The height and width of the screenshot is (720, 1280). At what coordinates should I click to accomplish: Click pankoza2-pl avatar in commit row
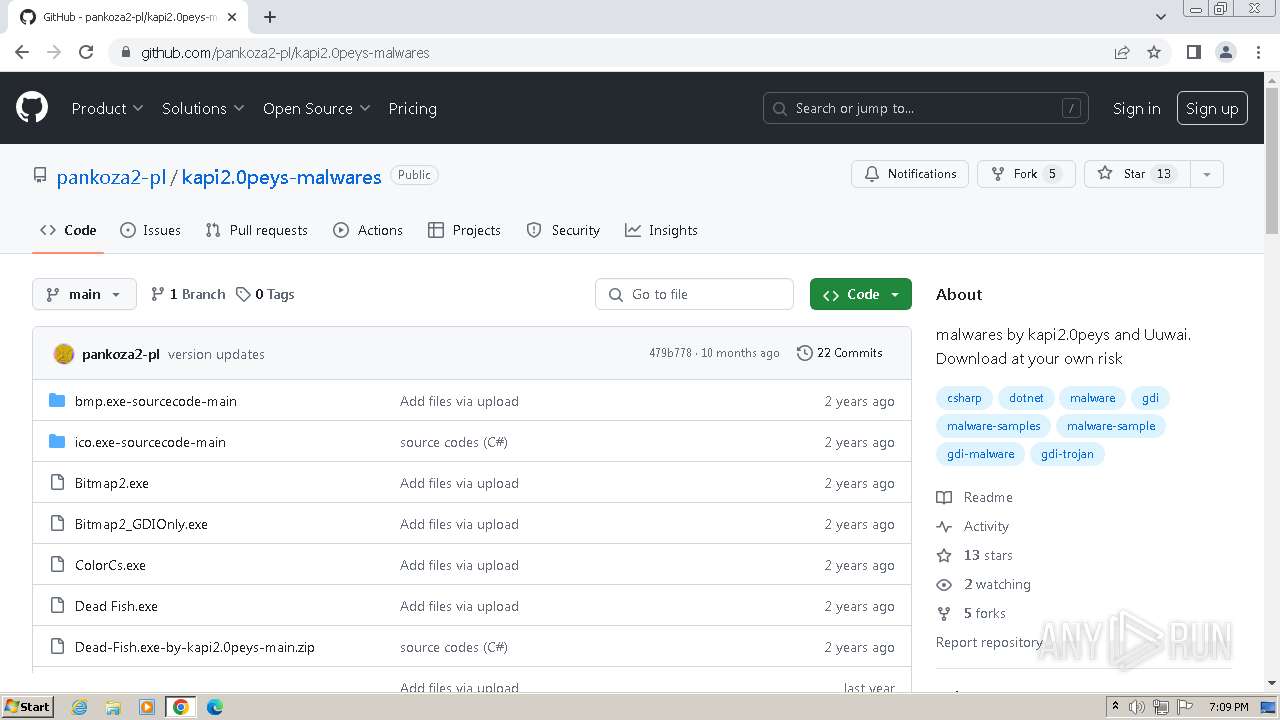[64, 354]
